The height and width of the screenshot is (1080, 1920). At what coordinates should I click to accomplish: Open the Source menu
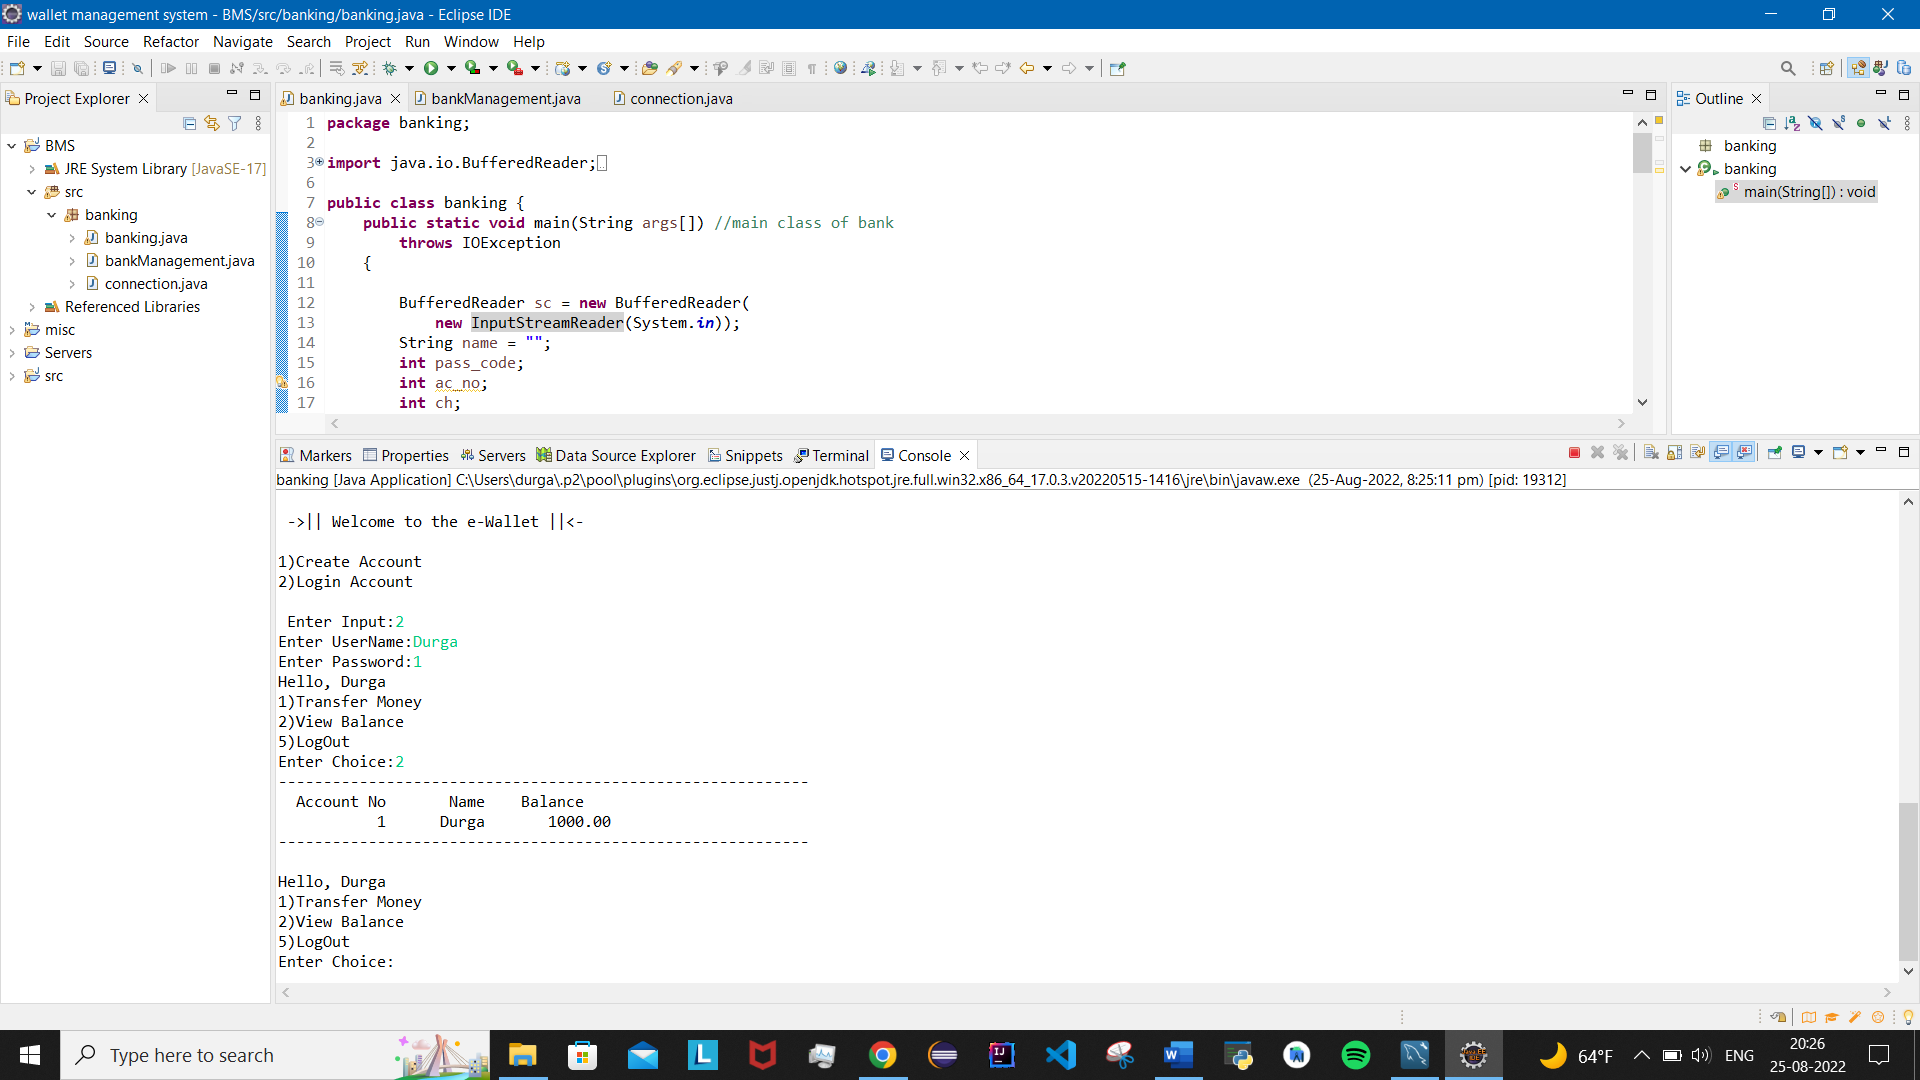coord(105,42)
